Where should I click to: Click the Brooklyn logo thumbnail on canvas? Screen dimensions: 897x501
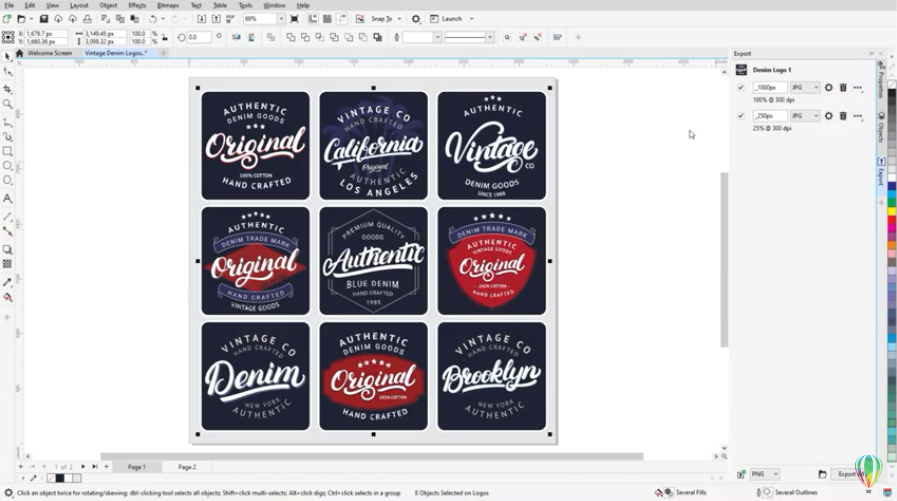tap(491, 376)
